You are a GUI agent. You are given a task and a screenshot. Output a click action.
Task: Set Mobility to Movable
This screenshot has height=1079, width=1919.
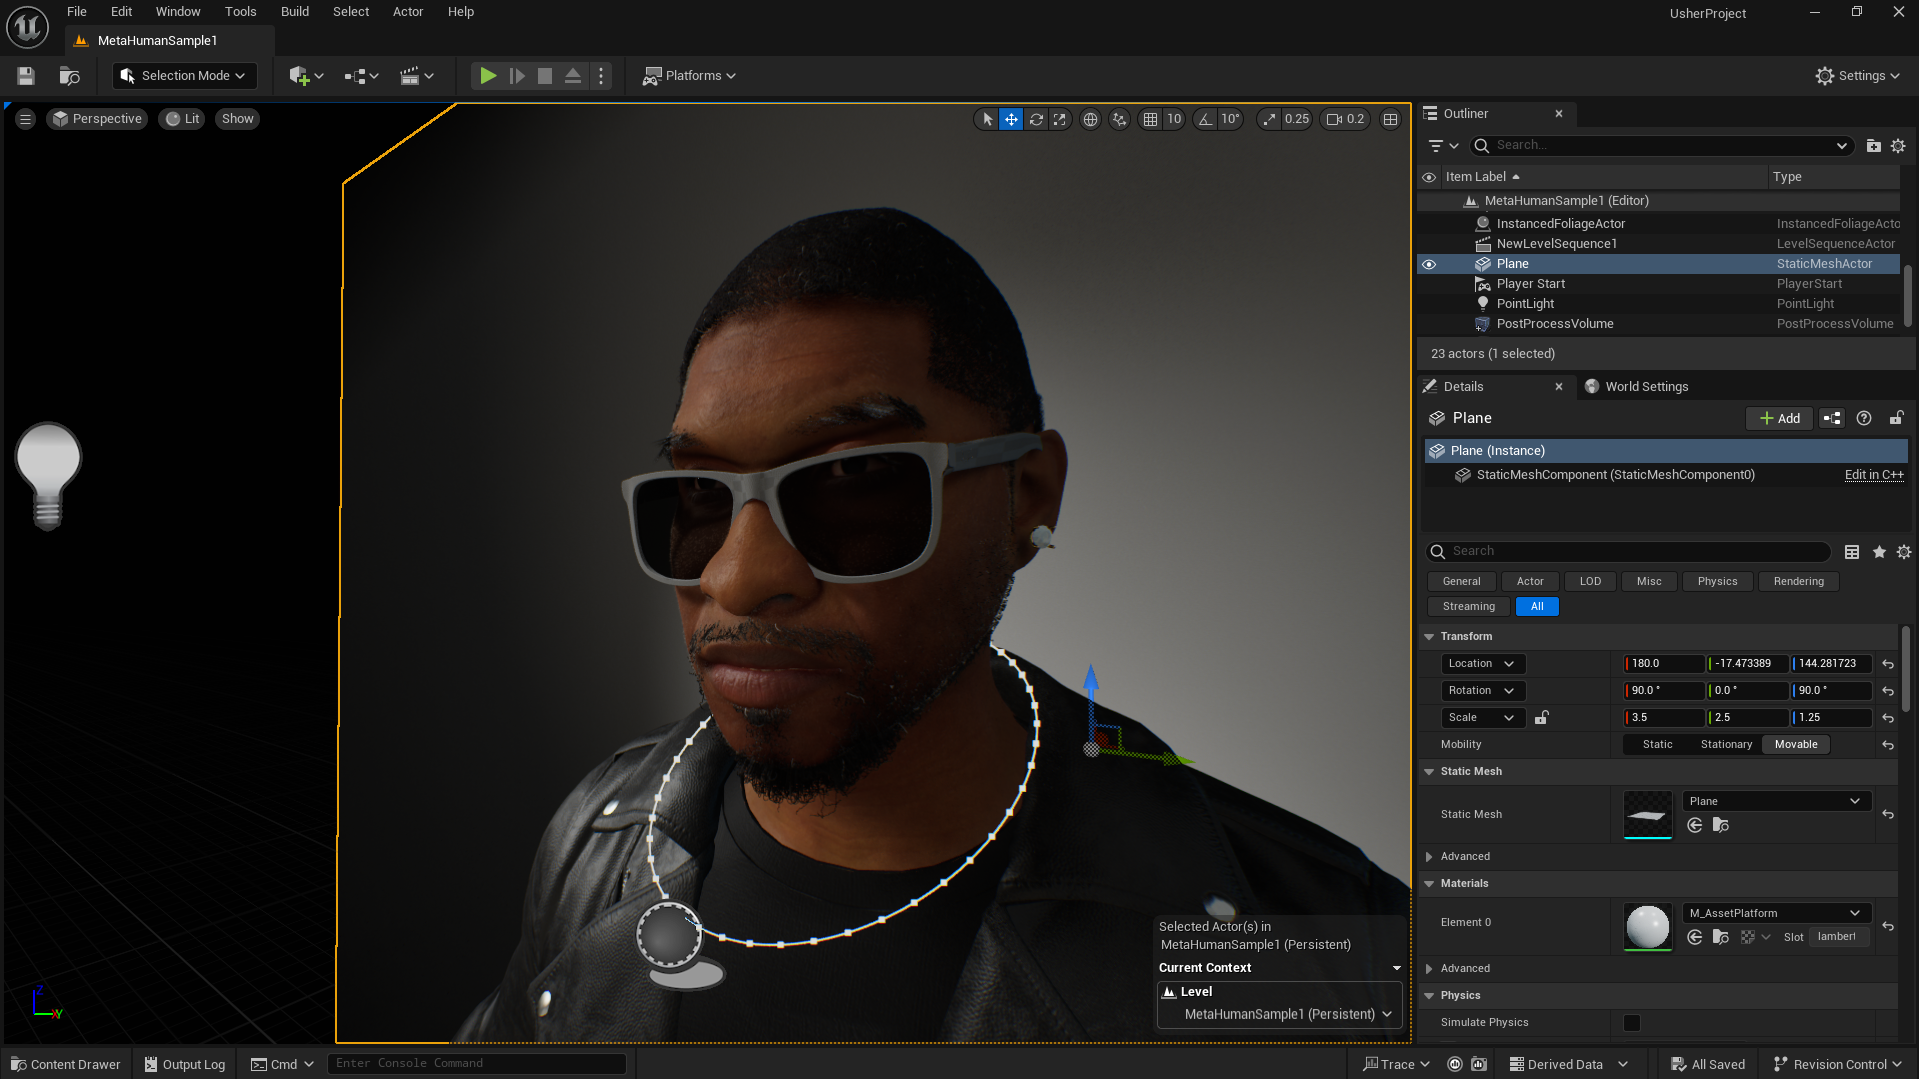(1796, 745)
